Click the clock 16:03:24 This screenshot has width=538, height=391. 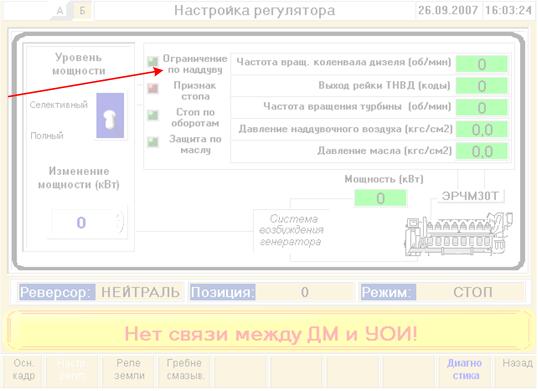point(508,10)
